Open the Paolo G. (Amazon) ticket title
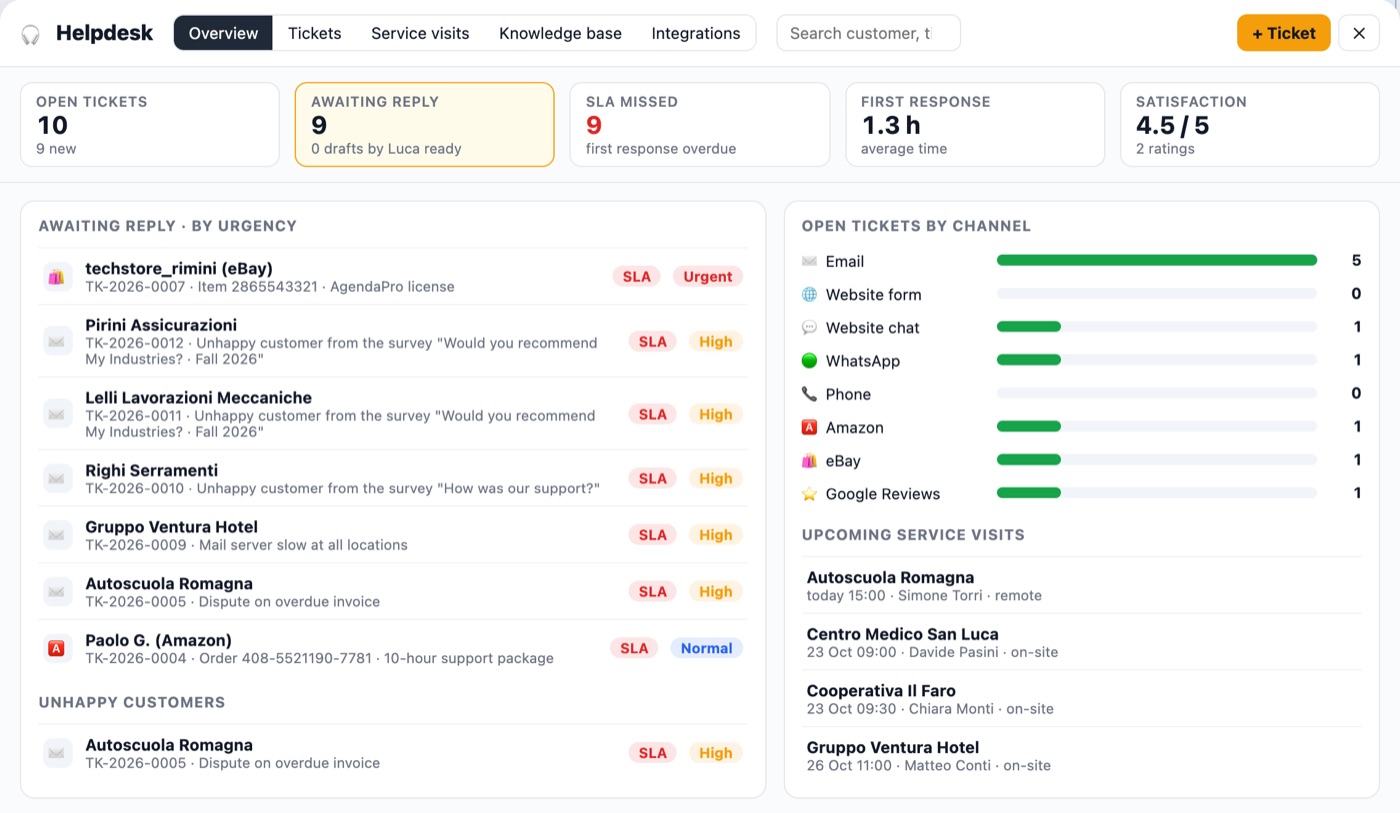 pyautogui.click(x=158, y=640)
